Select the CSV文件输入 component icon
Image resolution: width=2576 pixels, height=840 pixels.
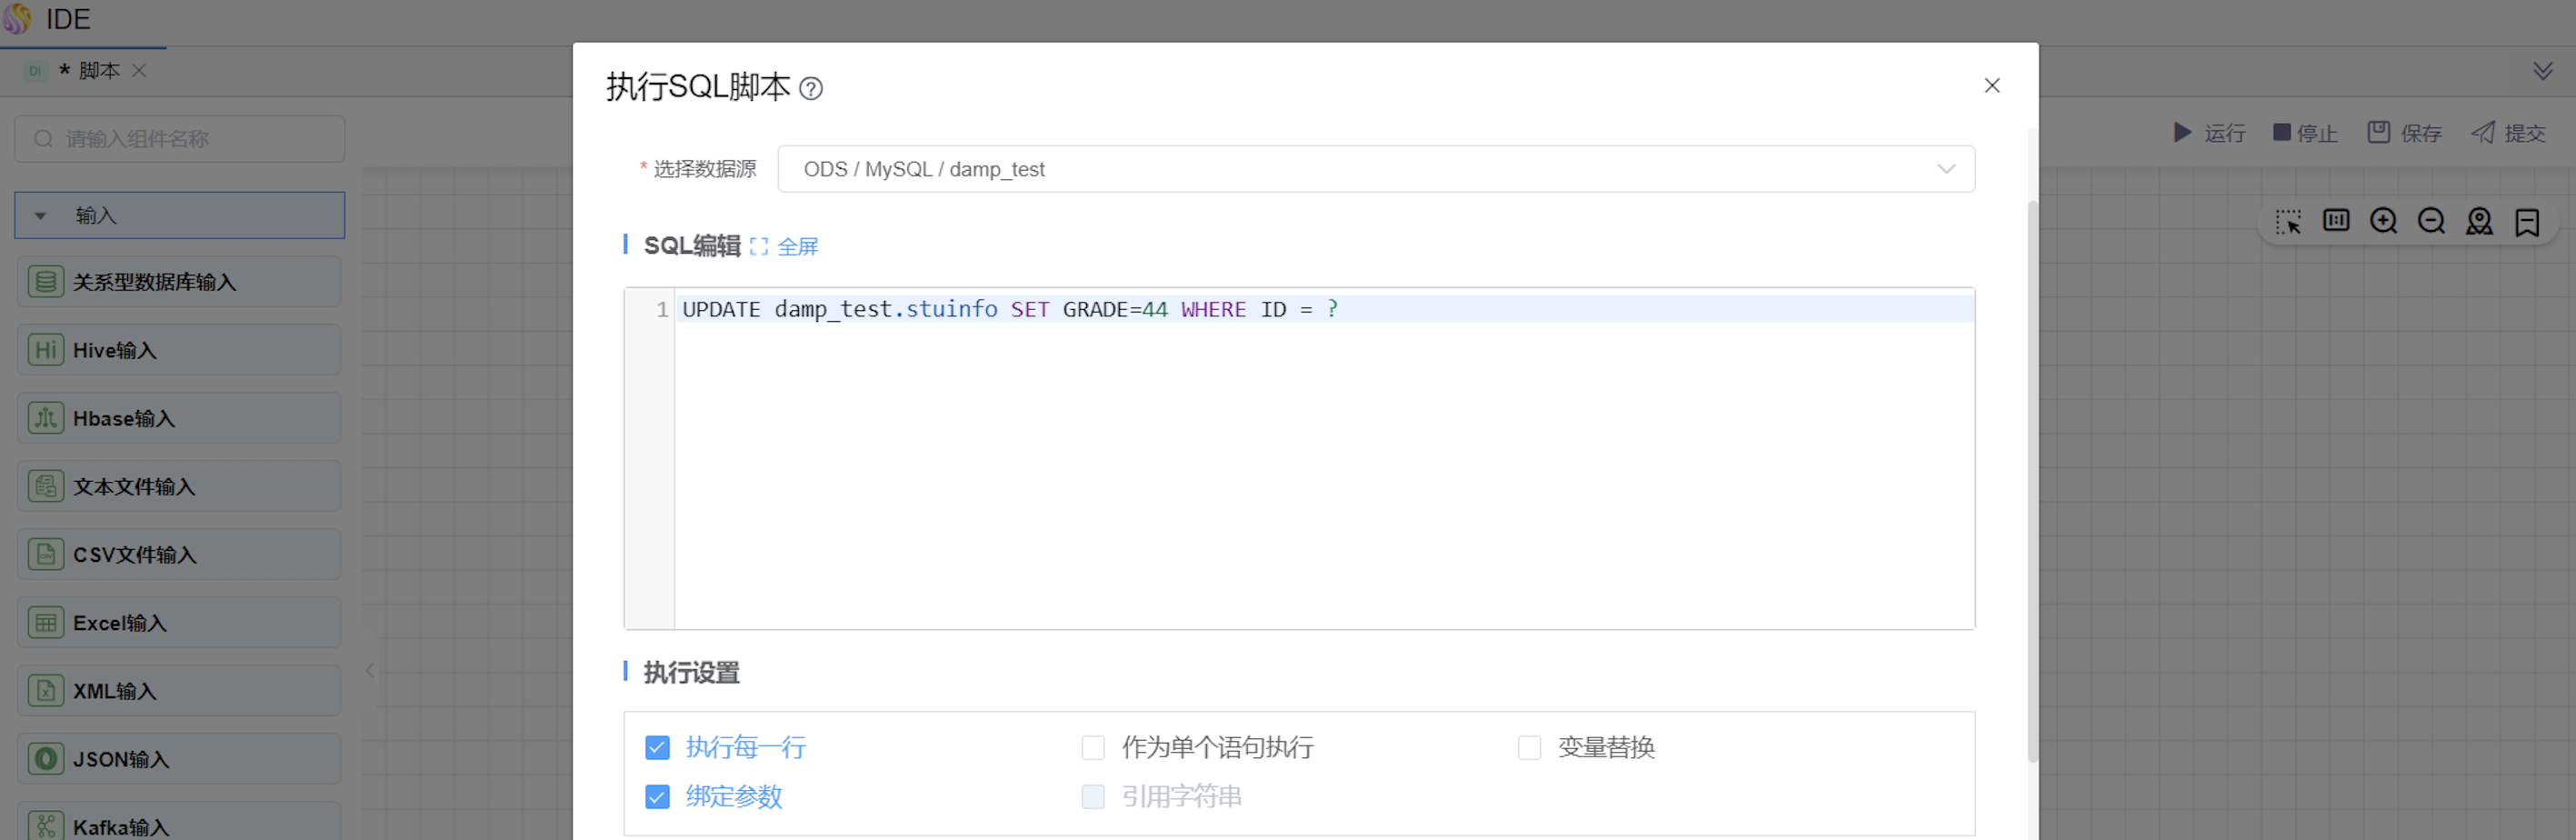pyautogui.click(x=46, y=555)
